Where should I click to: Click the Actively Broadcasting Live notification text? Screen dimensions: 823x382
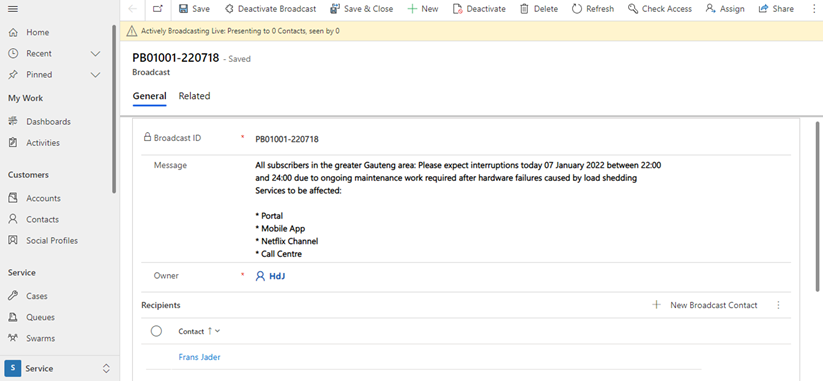[x=240, y=31]
